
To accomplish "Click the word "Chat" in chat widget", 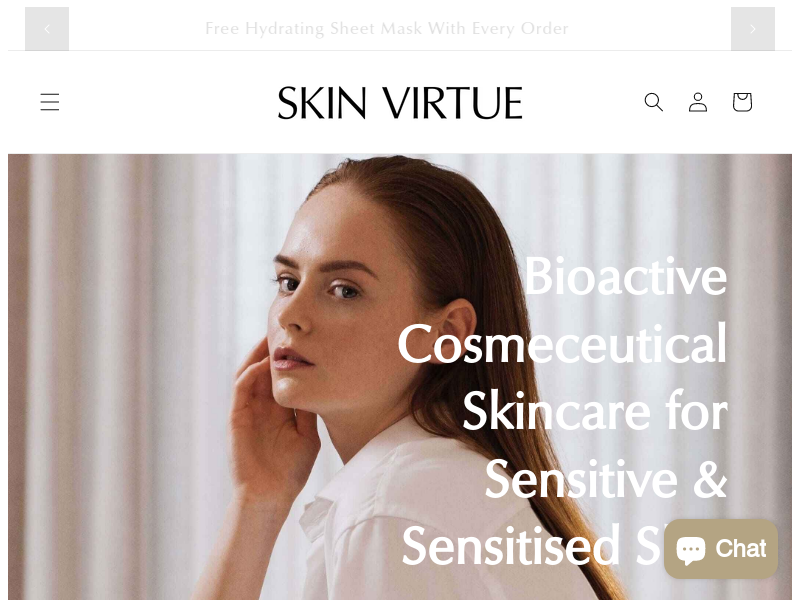I will pos(741,549).
